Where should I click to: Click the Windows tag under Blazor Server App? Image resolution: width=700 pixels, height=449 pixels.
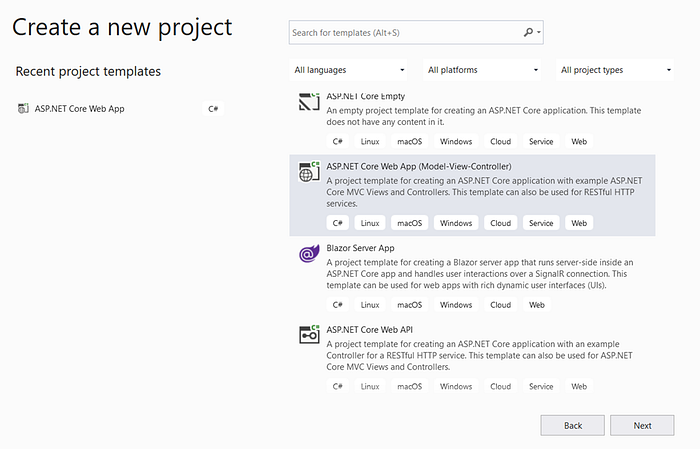point(456,304)
